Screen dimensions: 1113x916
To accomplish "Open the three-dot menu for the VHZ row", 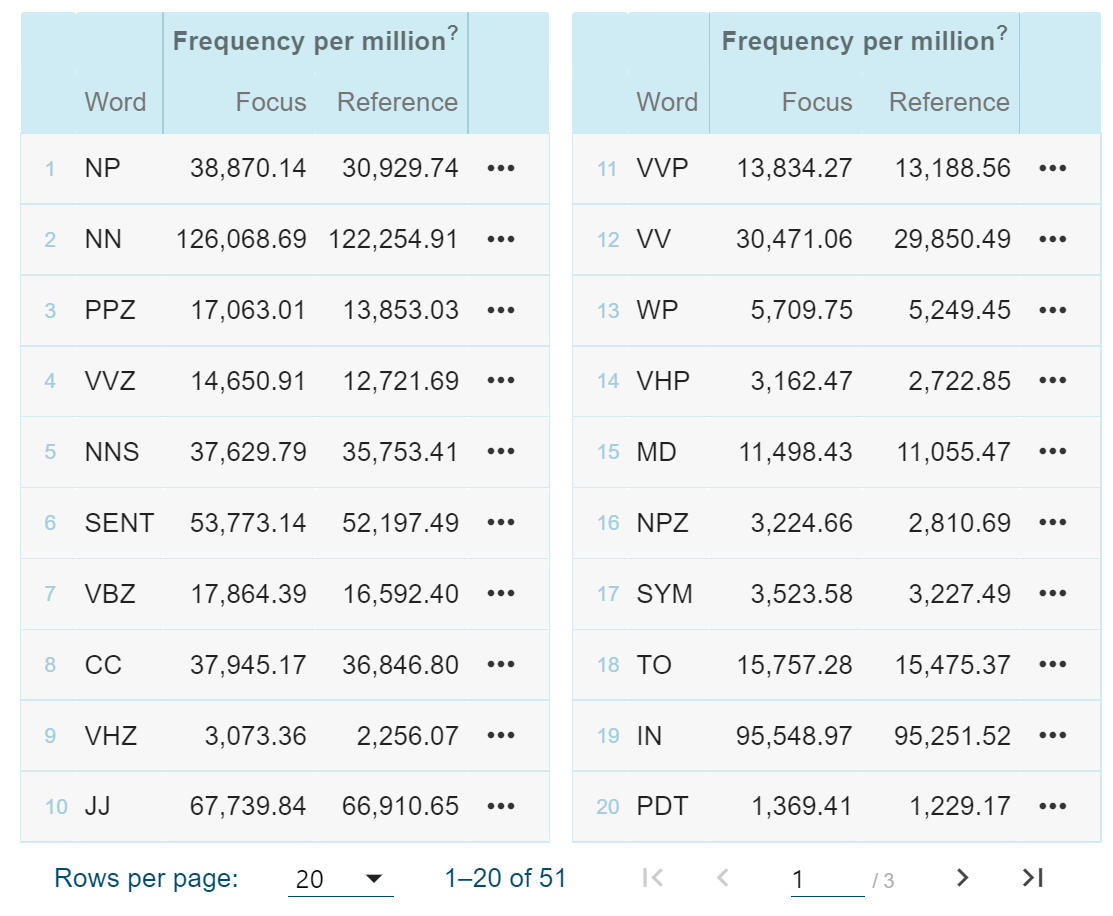I will 501,736.
